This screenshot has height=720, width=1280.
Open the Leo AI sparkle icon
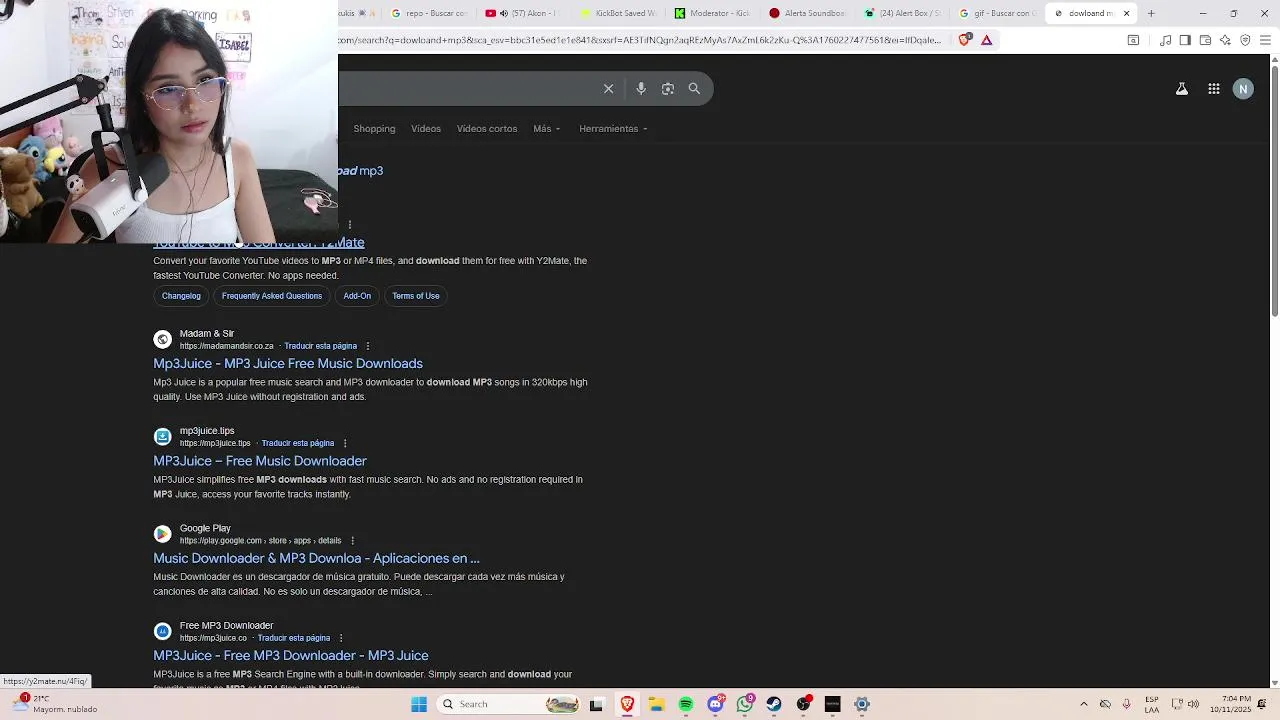coord(1226,40)
